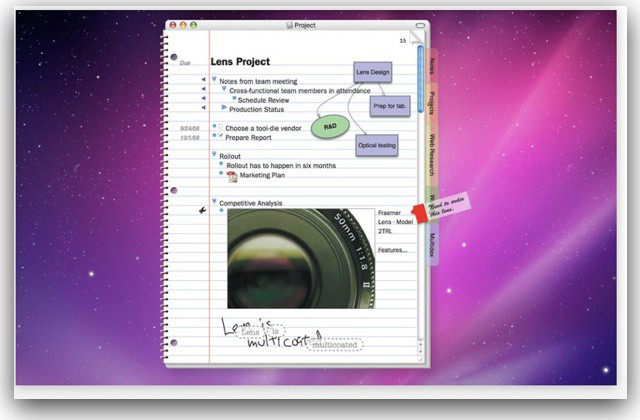
Task: Select the Prep for fab. diagram box
Action: 390,106
